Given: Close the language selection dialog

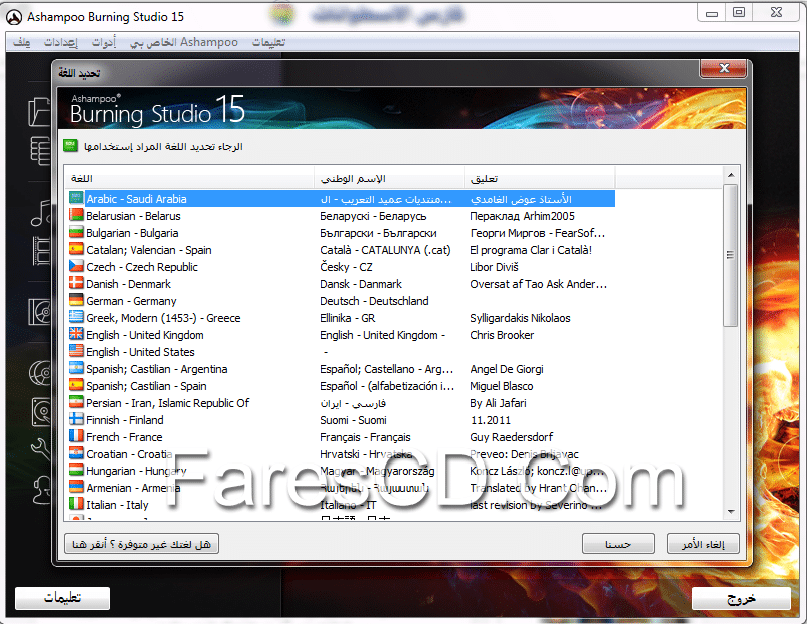Looking at the screenshot, I should [x=724, y=68].
